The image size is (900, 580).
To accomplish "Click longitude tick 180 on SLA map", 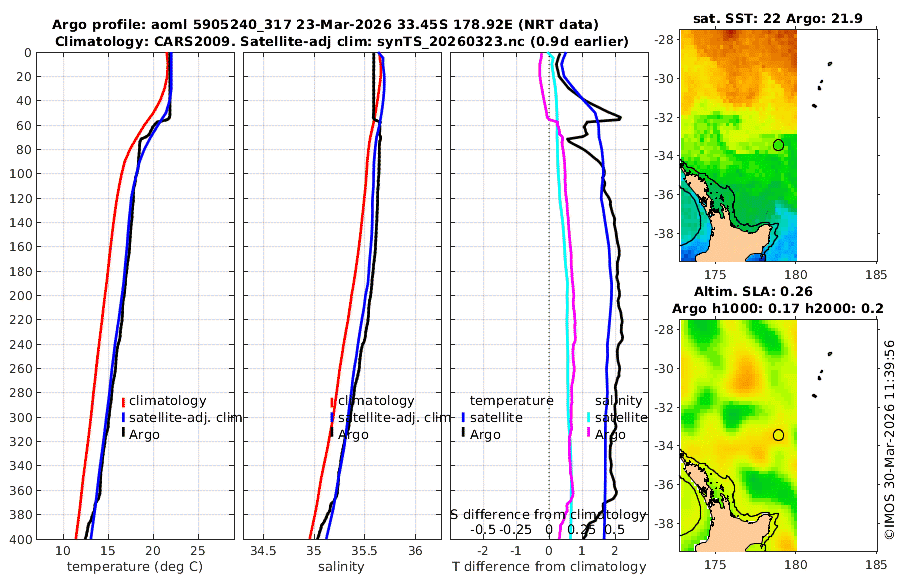I will 796,565.
